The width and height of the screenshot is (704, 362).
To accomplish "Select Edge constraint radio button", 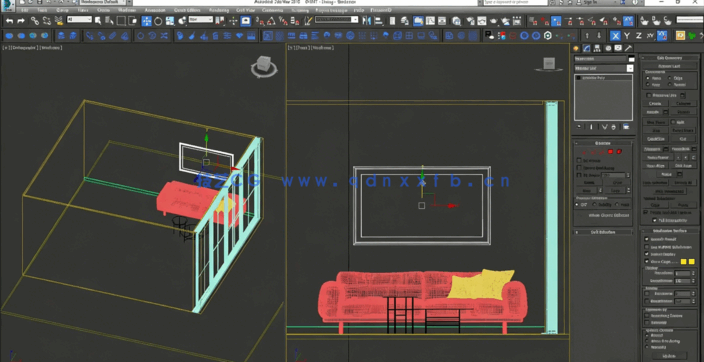I will (669, 78).
